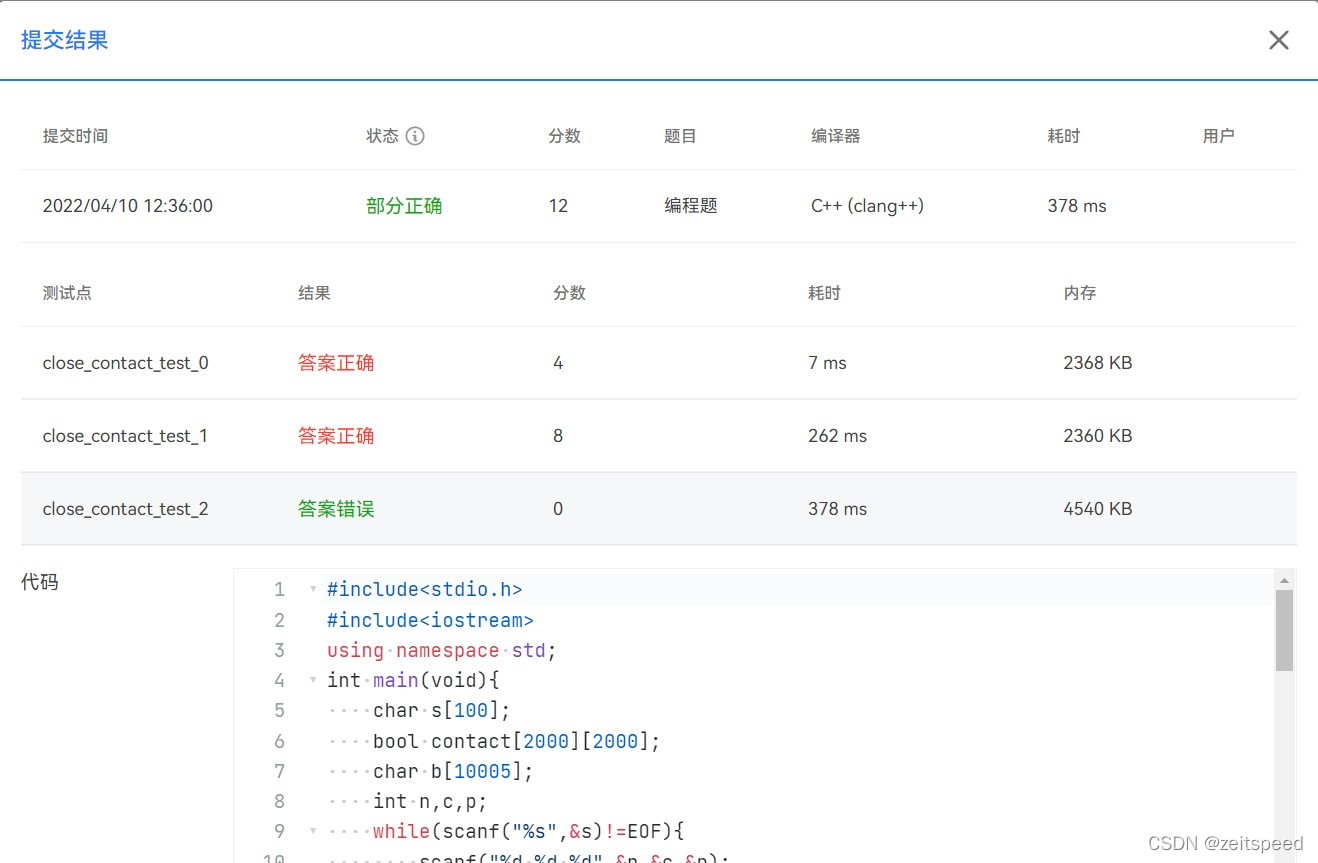Click the 题目 column header
This screenshot has height=863, width=1318.
coord(680,136)
